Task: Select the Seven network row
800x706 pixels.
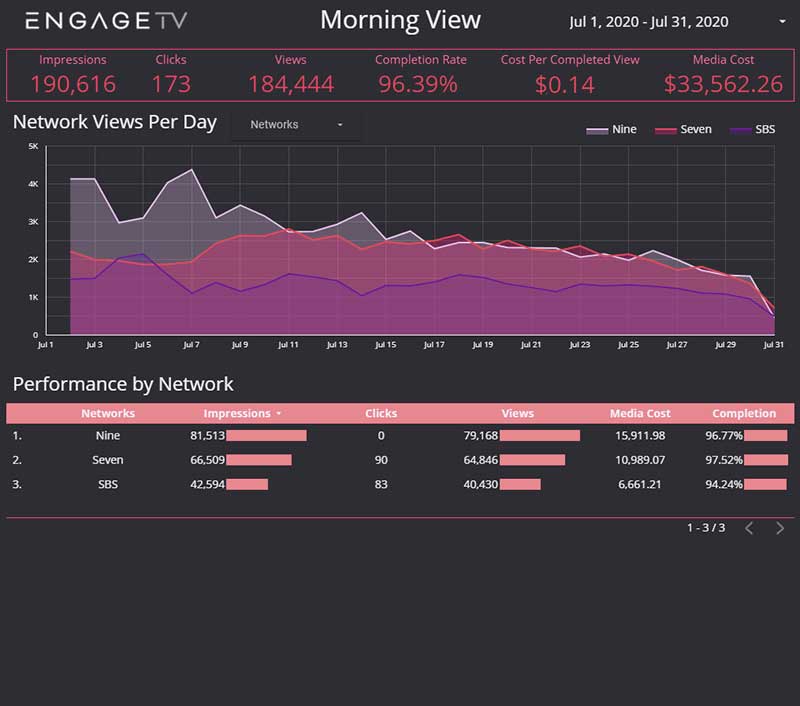Action: [108, 460]
